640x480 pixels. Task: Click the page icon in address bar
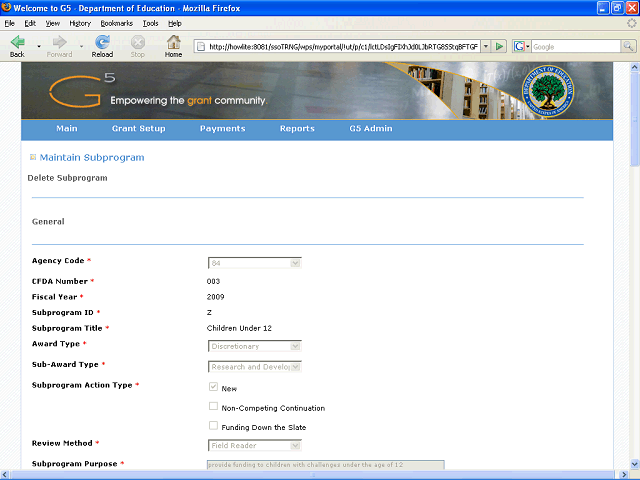pyautogui.click(x=201, y=47)
